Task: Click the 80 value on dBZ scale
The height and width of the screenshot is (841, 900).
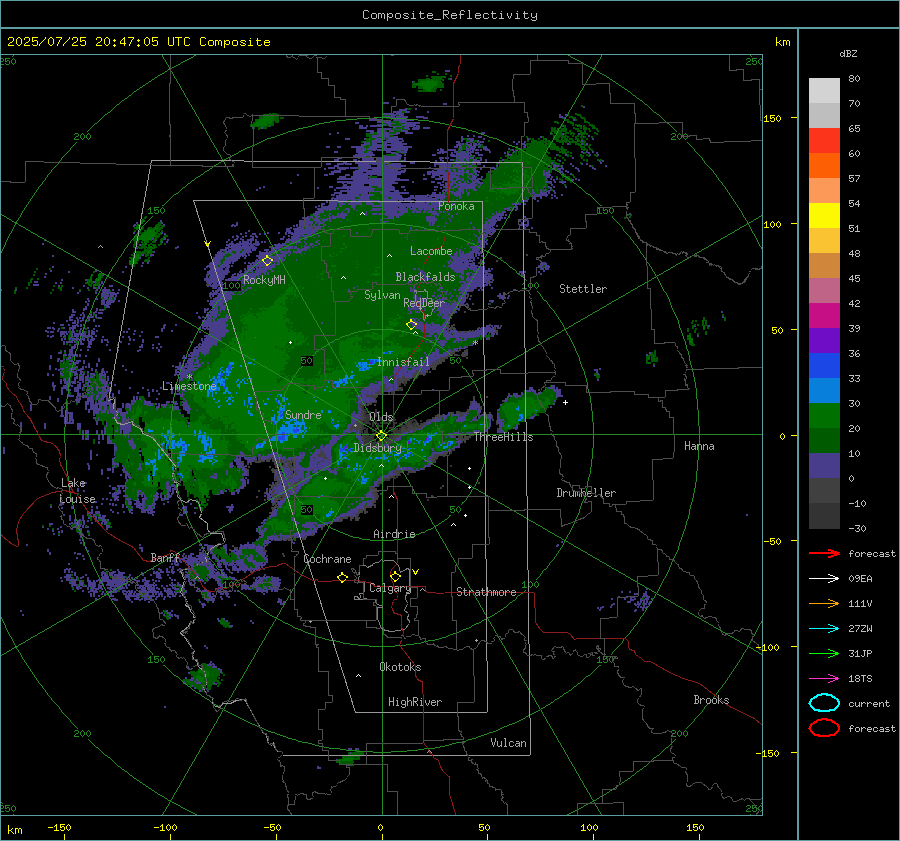Action: (x=854, y=79)
